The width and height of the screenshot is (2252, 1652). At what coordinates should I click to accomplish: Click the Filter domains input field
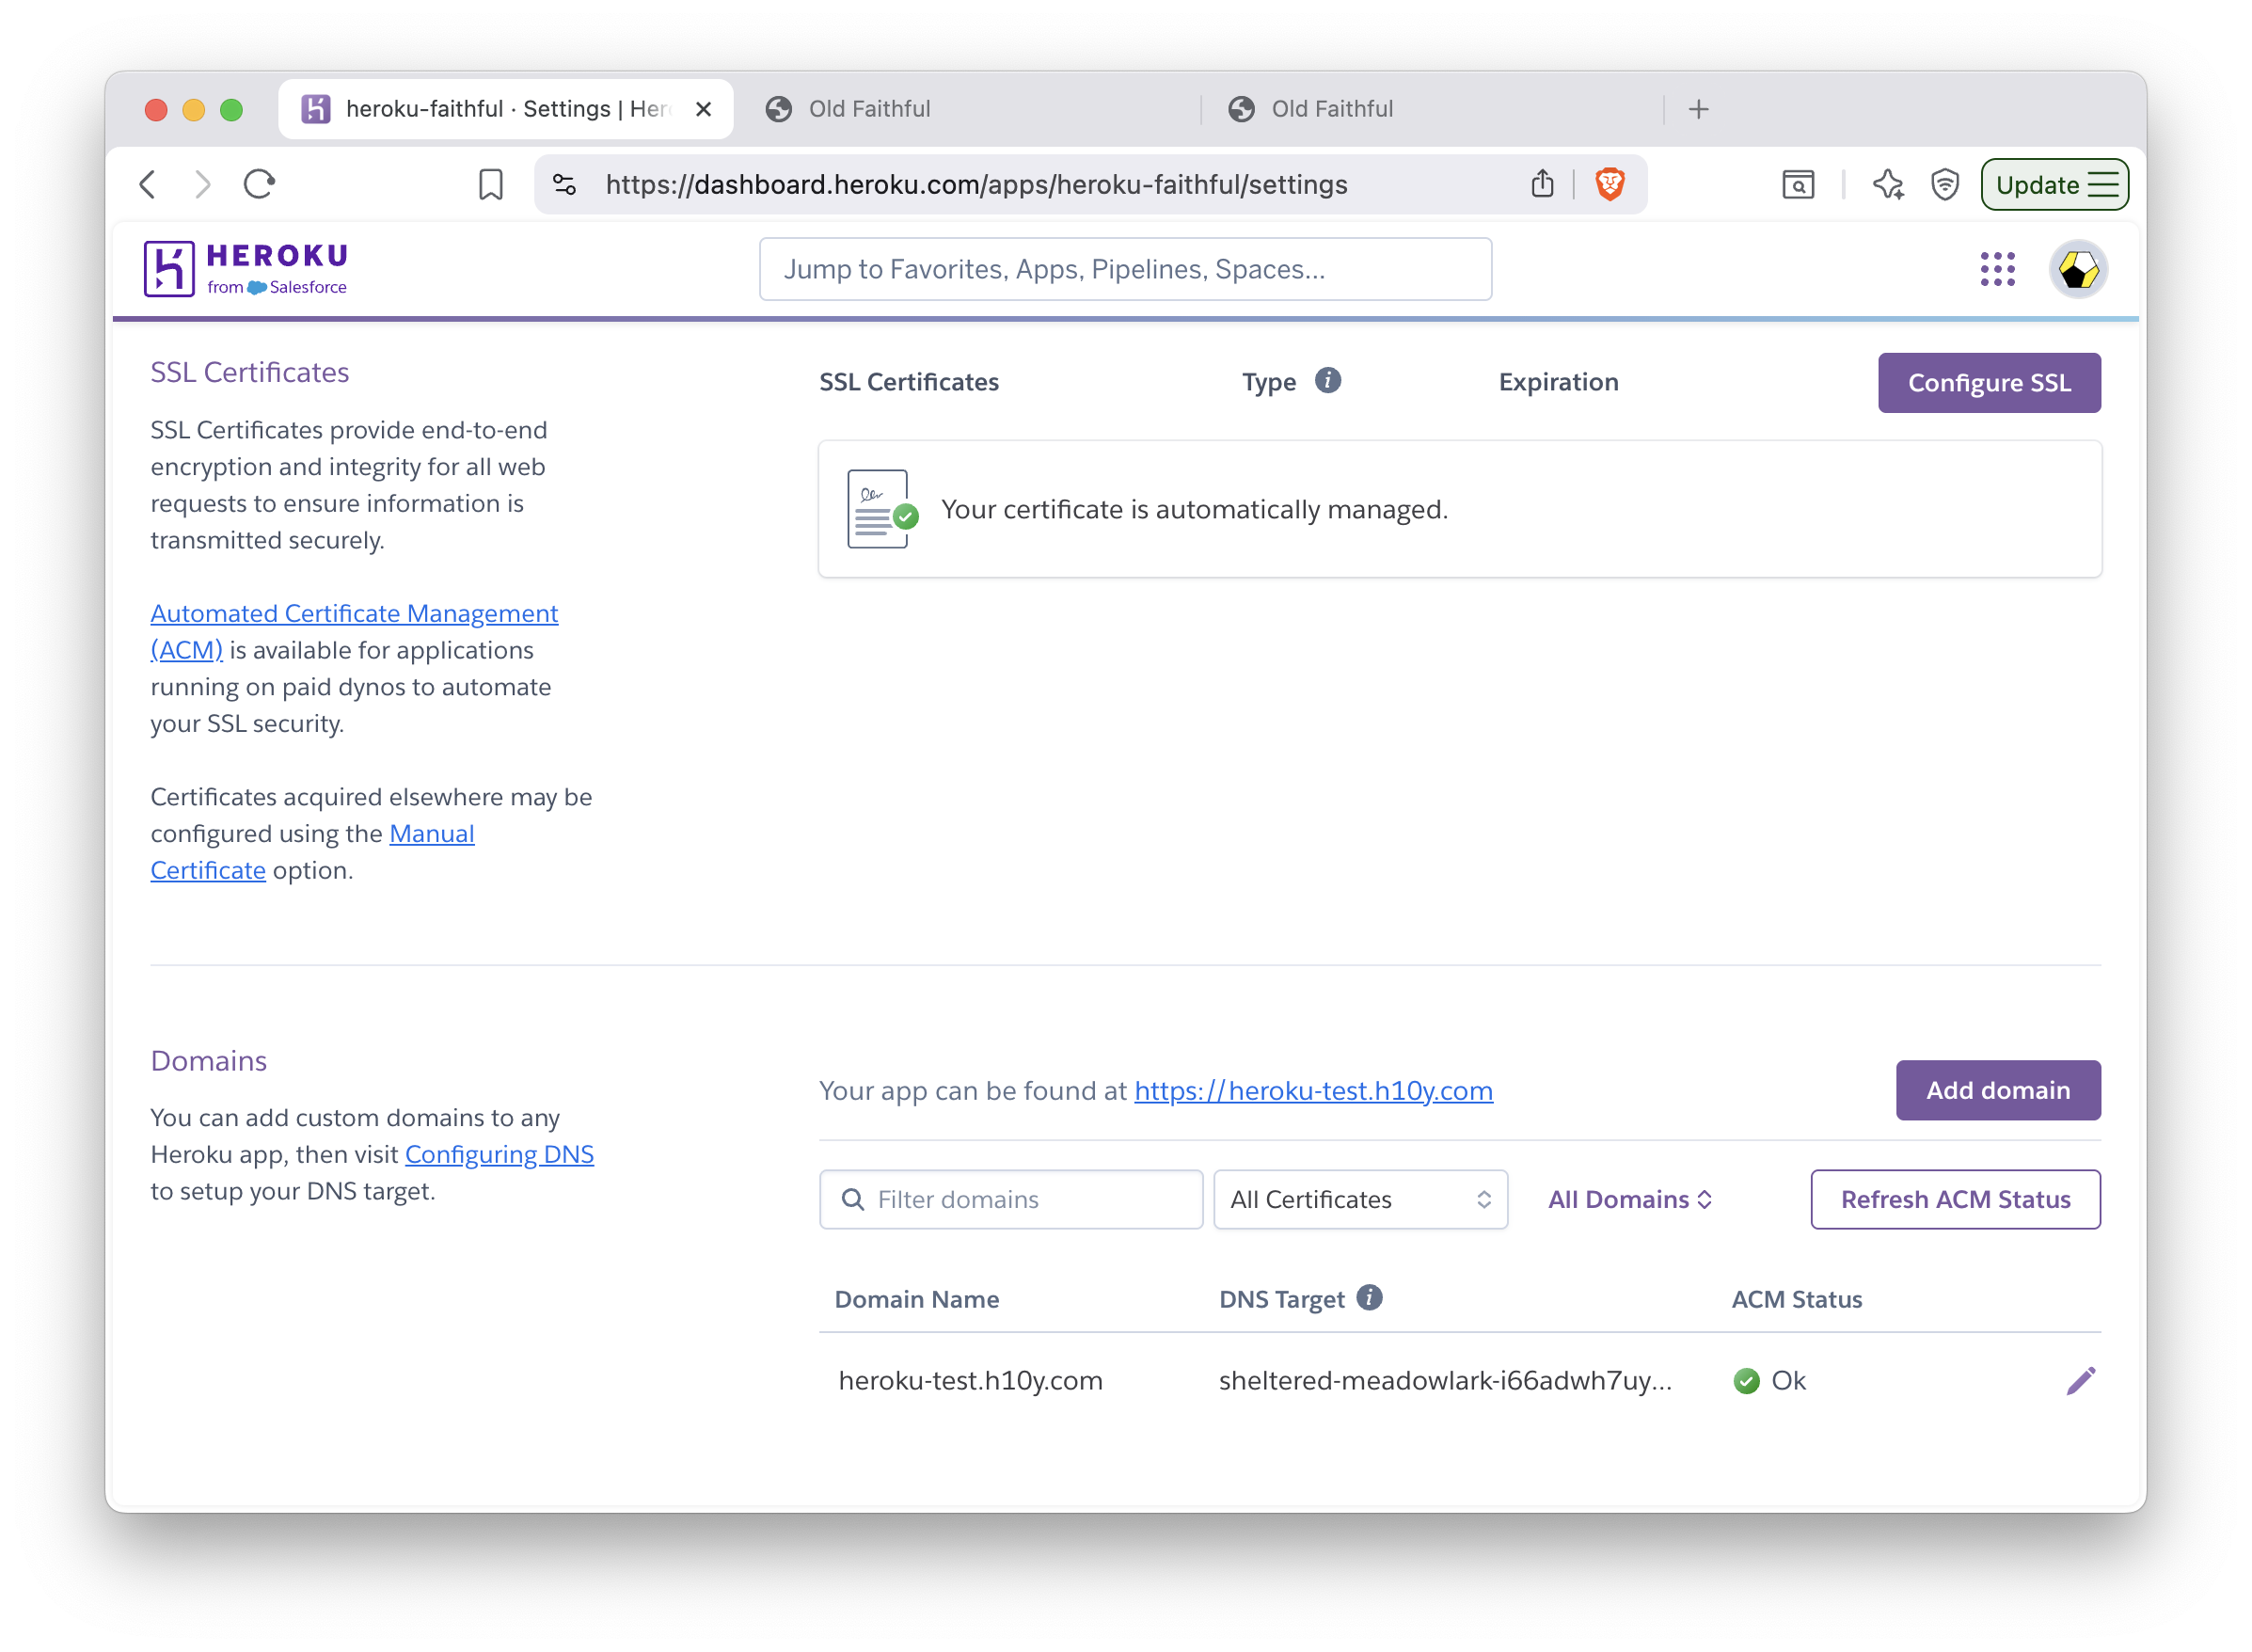pos(1010,1199)
